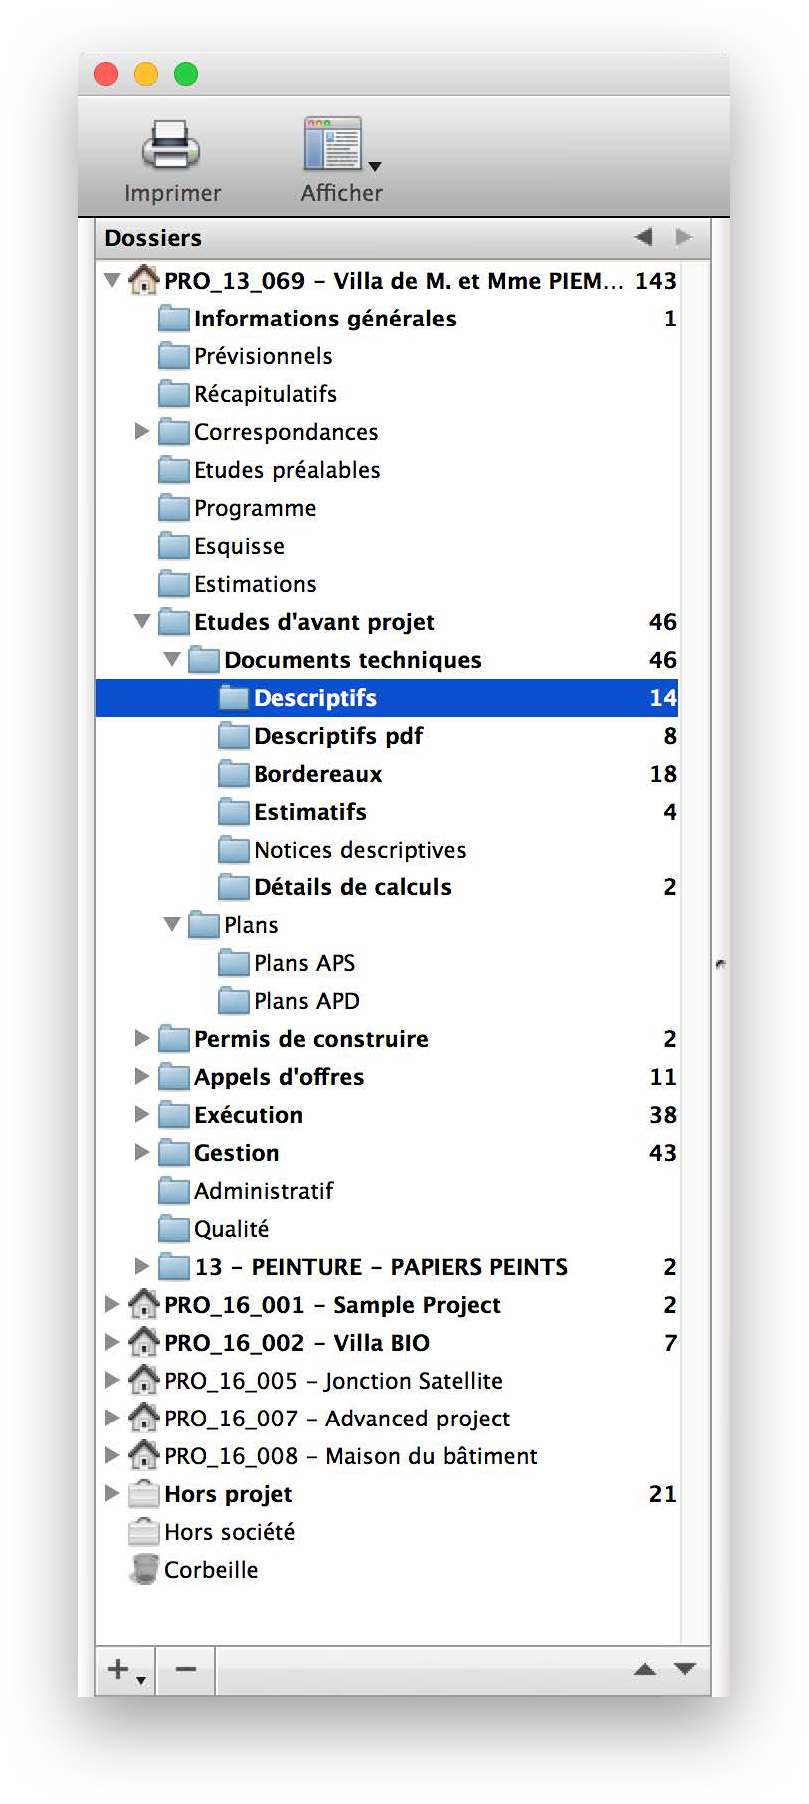
Task: Expand the Hors projet section
Action: pos(112,1493)
